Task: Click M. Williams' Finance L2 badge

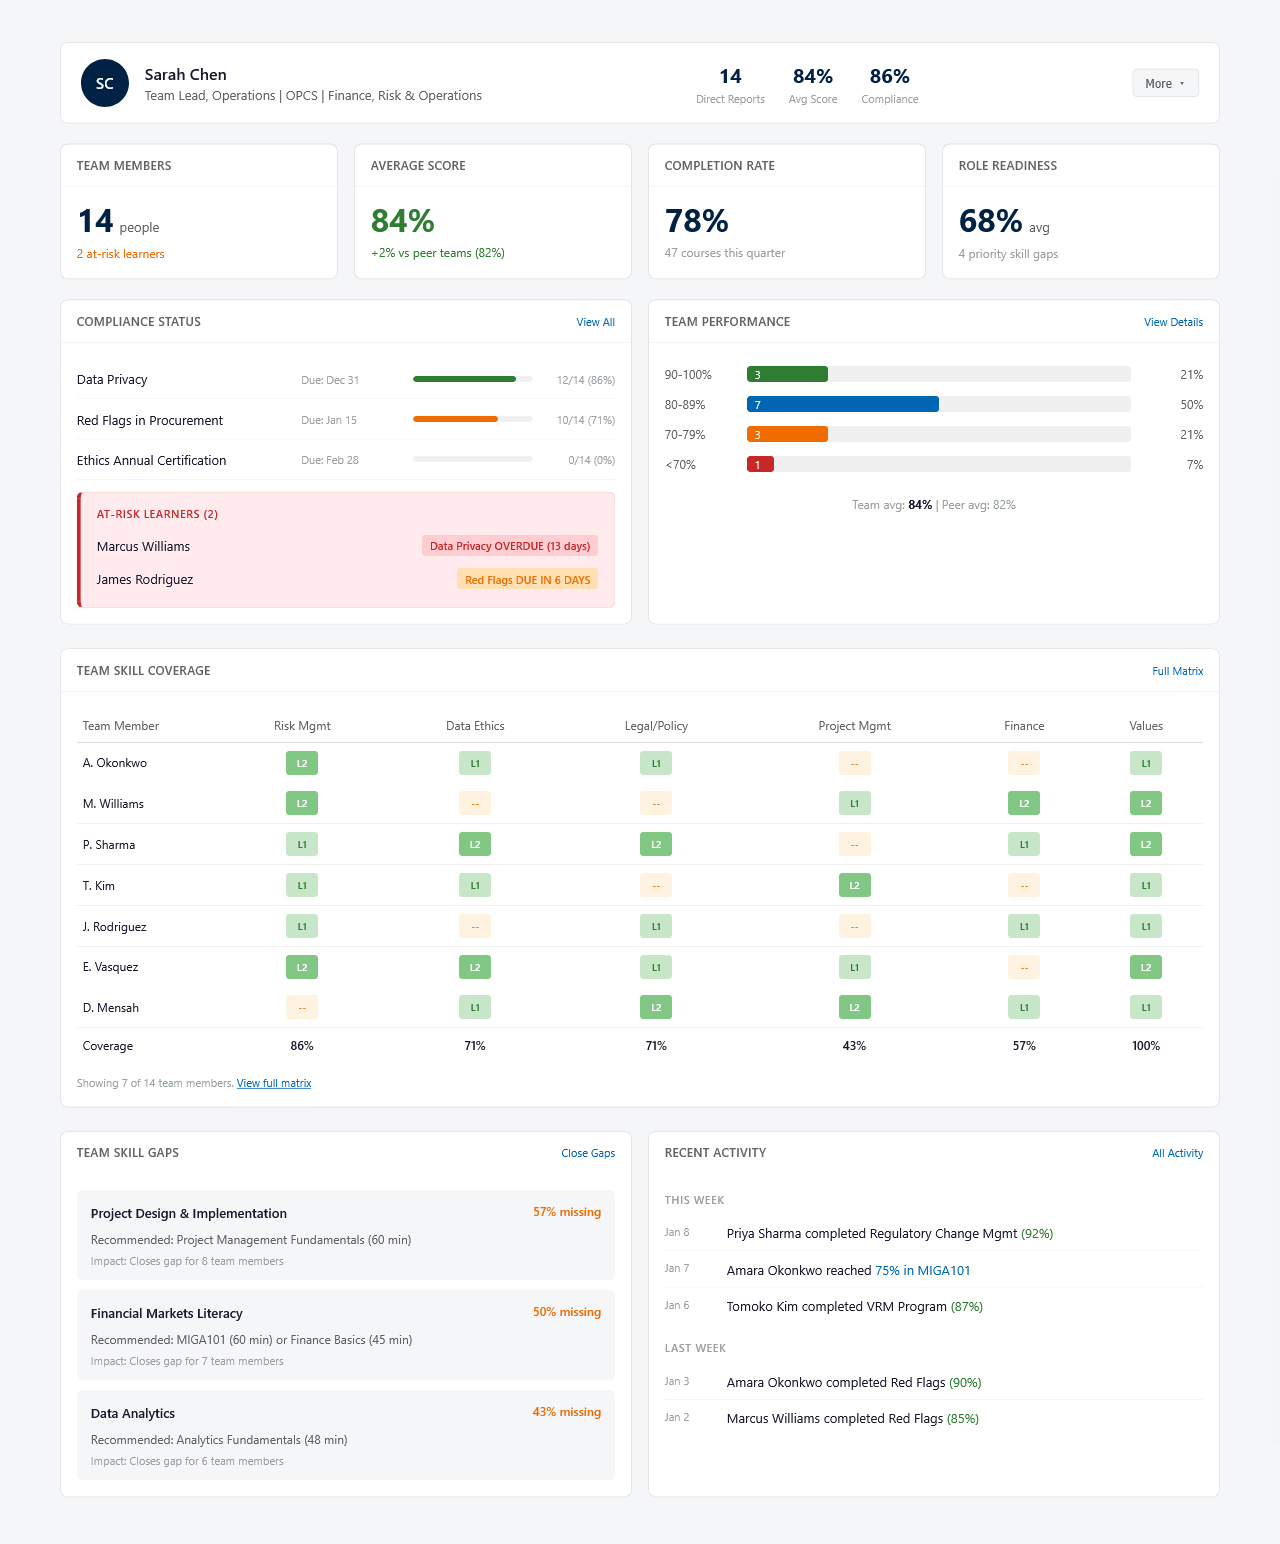Action: point(1024,804)
